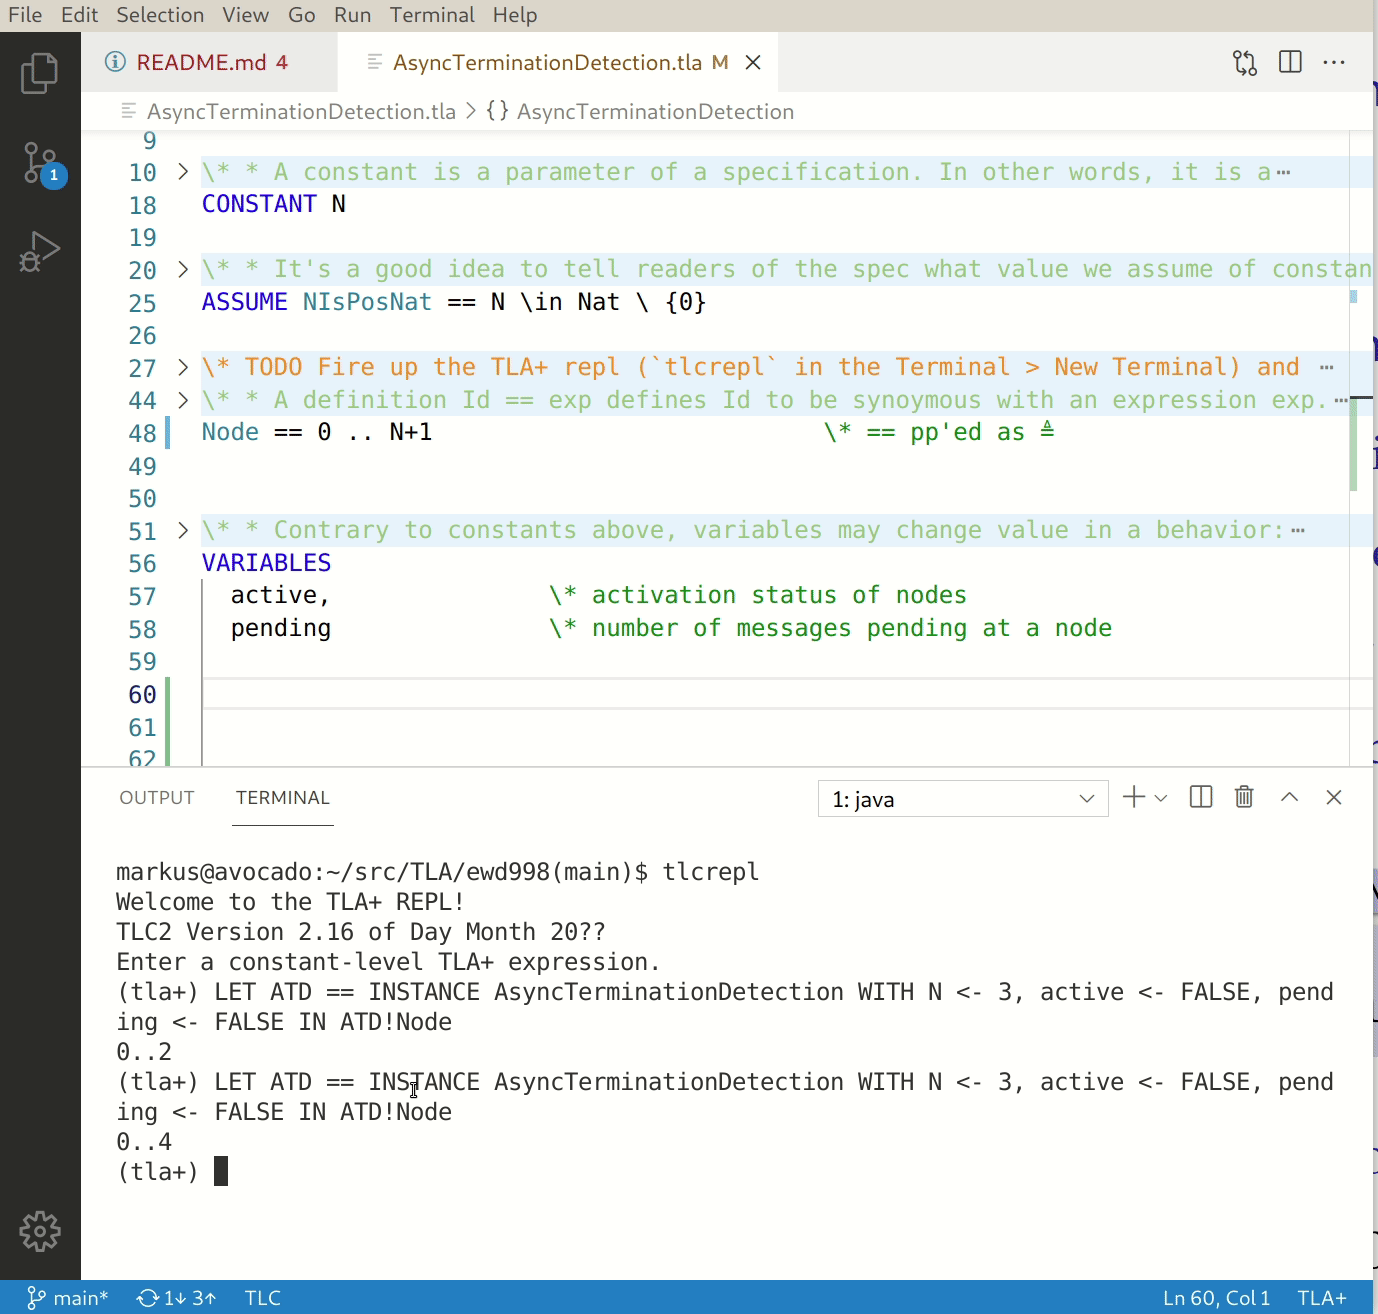Open the Manage settings gear
The width and height of the screenshot is (1378, 1314).
click(39, 1231)
